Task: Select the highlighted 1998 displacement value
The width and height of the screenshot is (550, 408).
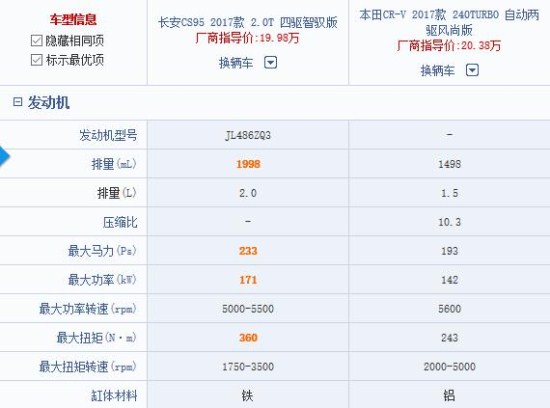Action: coord(248,164)
